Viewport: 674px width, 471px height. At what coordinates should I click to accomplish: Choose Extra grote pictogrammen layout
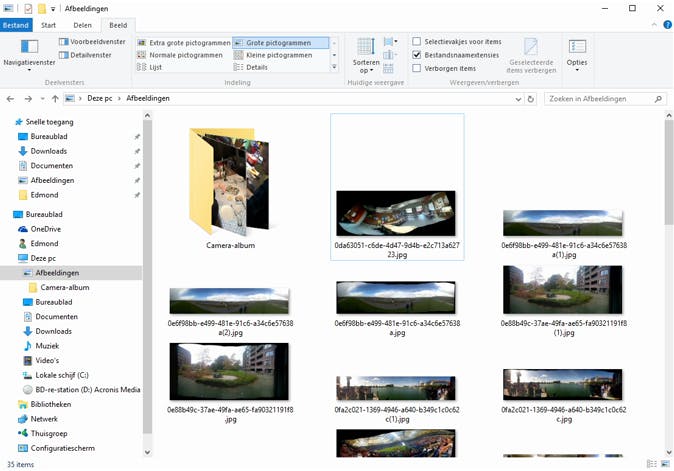tap(184, 43)
